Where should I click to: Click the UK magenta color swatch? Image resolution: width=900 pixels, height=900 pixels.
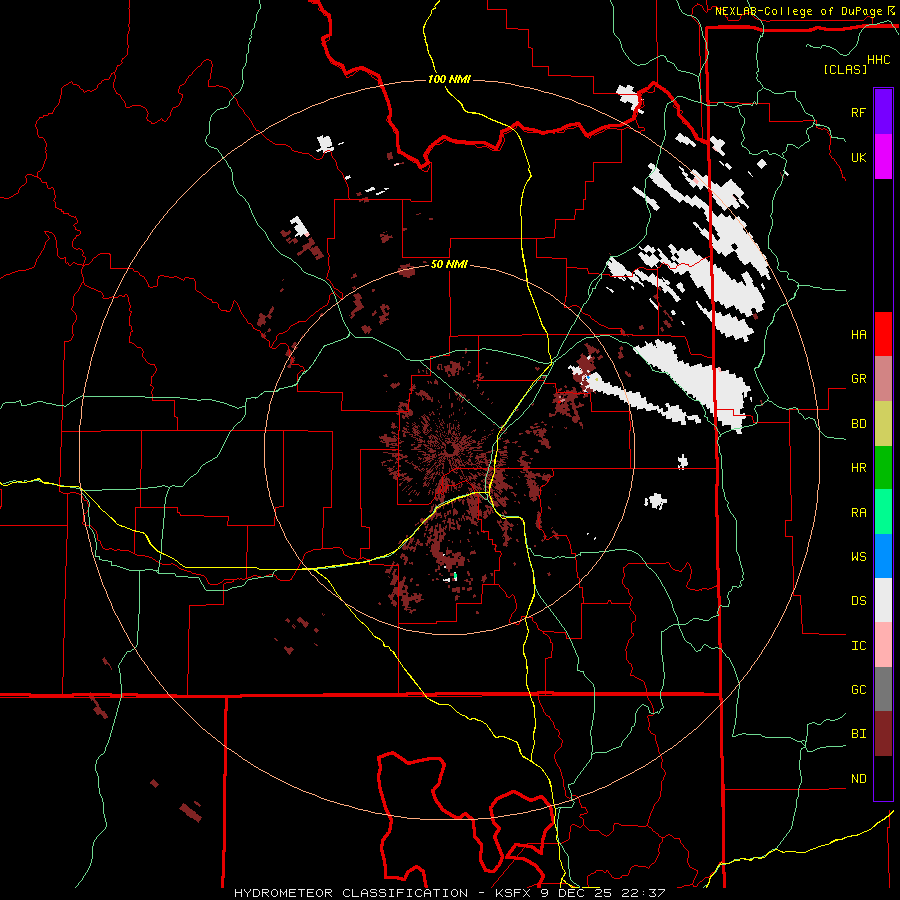883,157
